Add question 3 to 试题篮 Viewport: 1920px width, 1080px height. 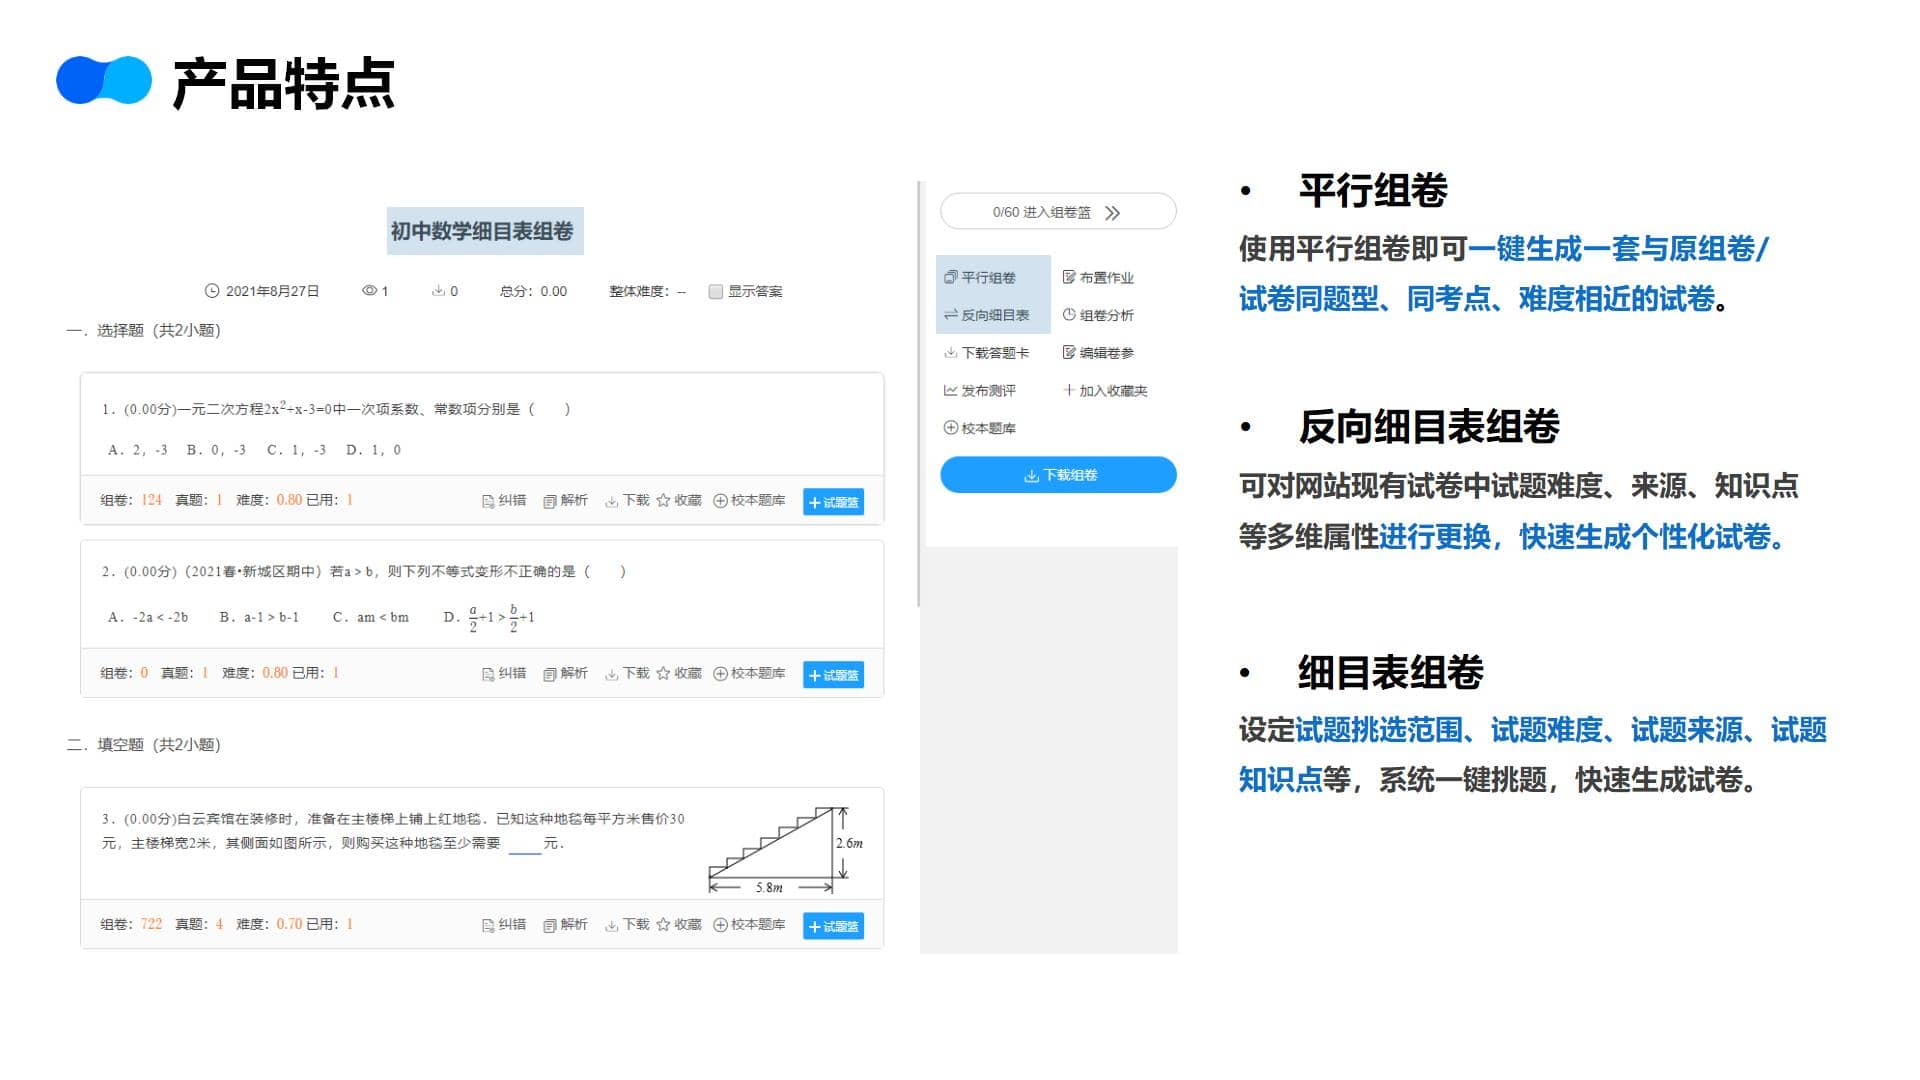(x=833, y=927)
